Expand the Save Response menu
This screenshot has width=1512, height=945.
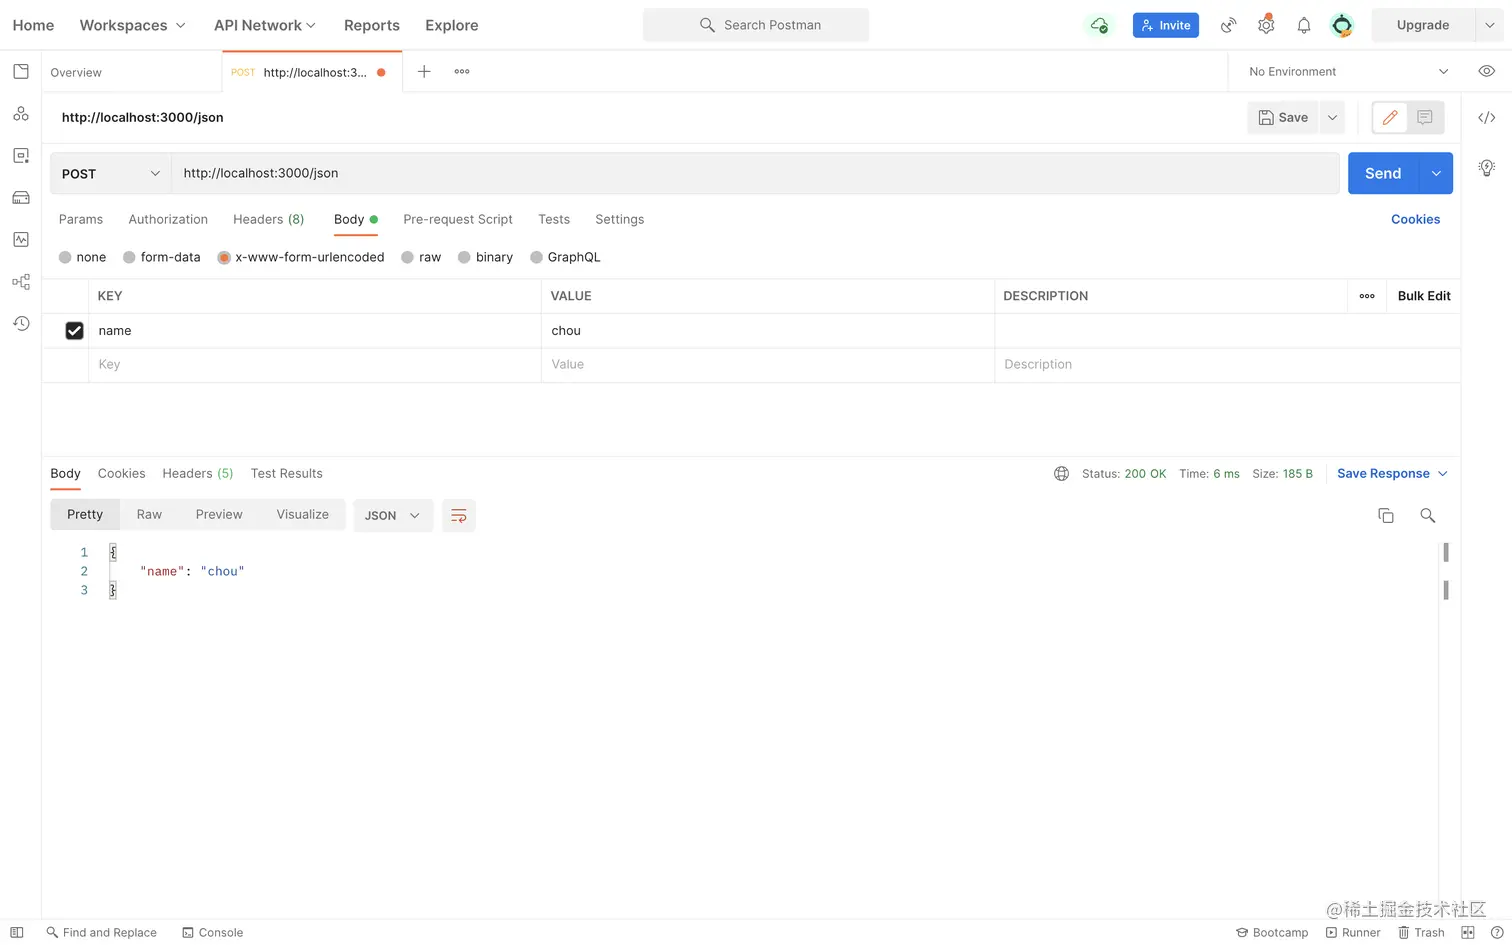pos(1392,474)
